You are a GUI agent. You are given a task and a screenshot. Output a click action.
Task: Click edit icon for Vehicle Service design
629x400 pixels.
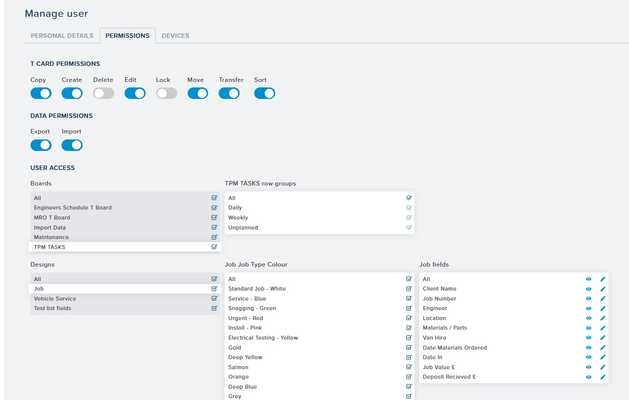click(x=214, y=299)
